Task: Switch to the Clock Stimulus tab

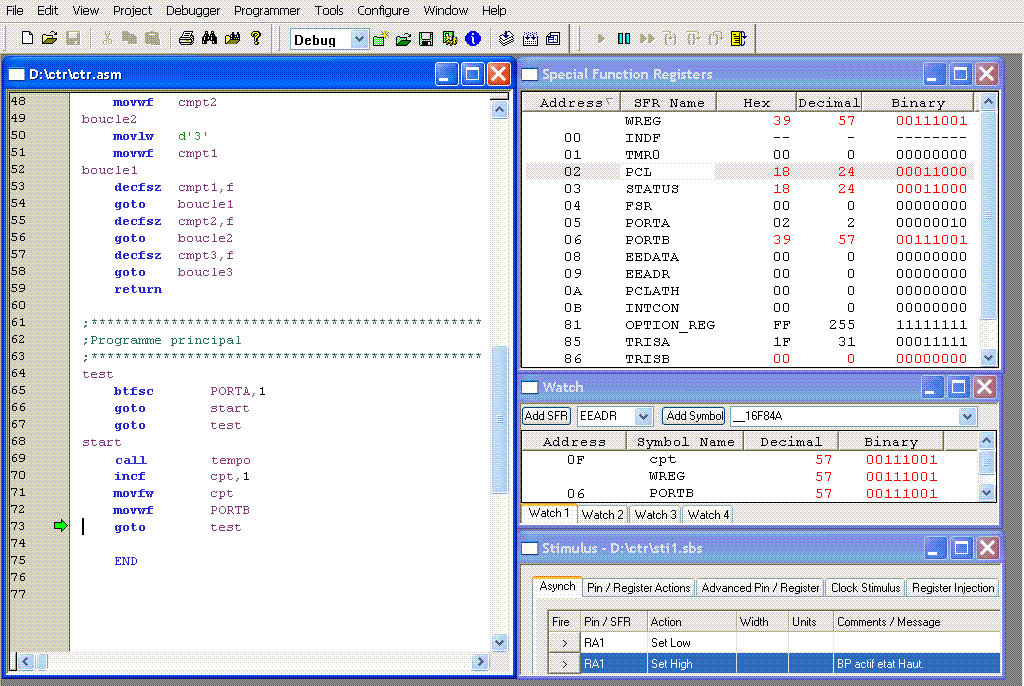Action: coord(866,588)
